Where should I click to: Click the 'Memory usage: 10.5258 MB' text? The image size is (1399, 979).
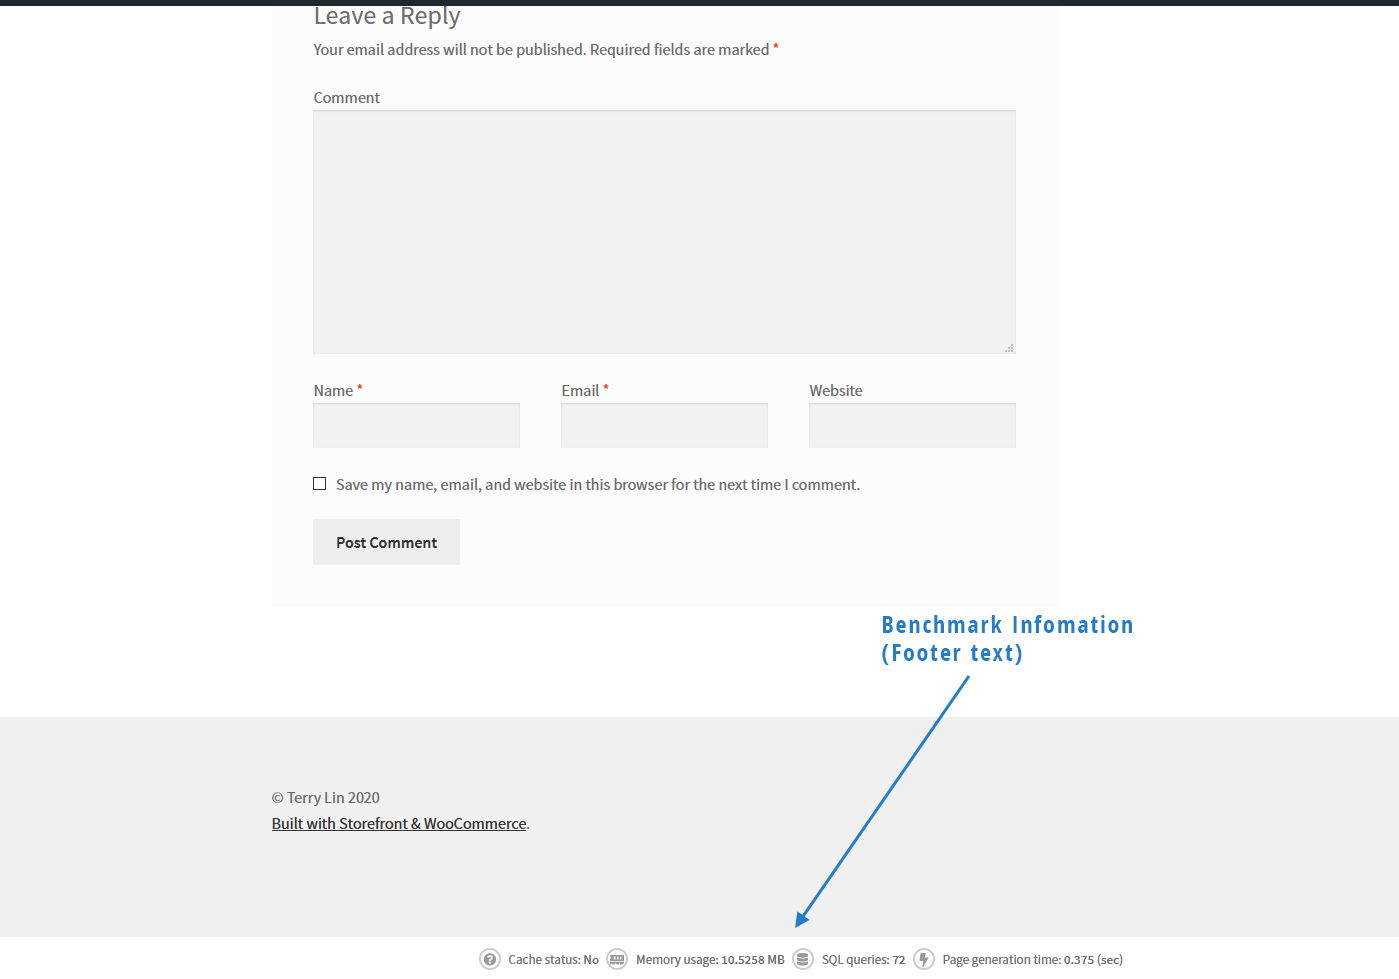pos(710,960)
